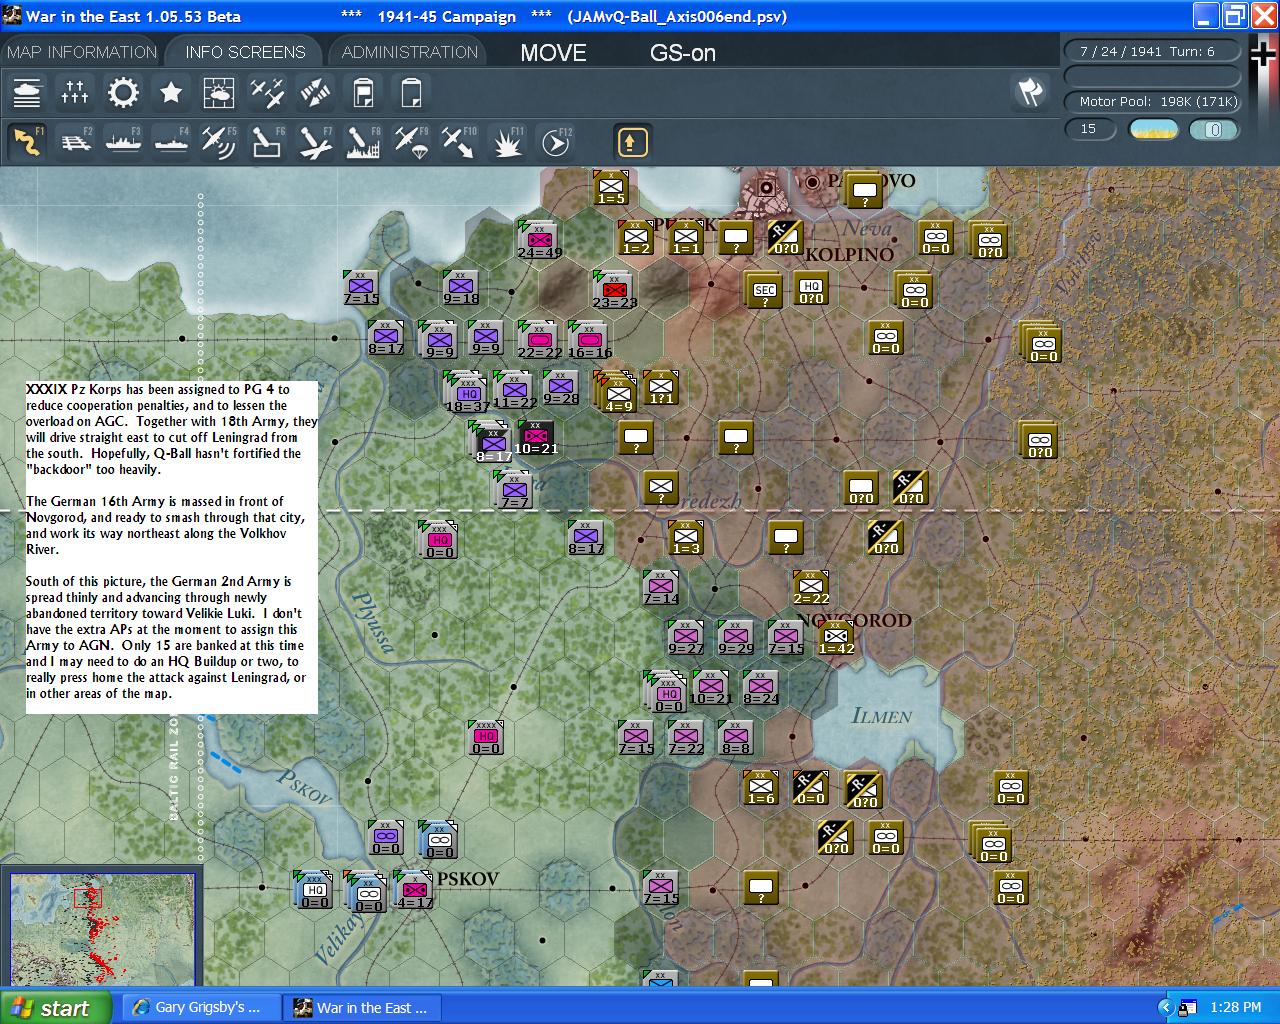Open the order of battle tank icon

point(27,93)
